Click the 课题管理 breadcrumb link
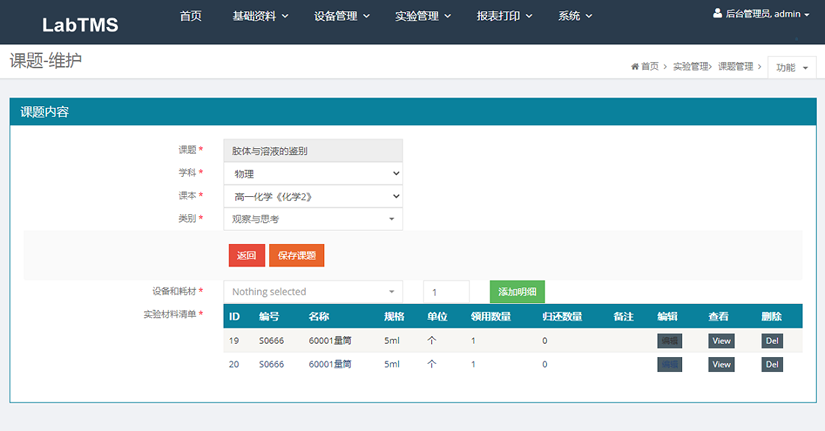 click(735, 67)
